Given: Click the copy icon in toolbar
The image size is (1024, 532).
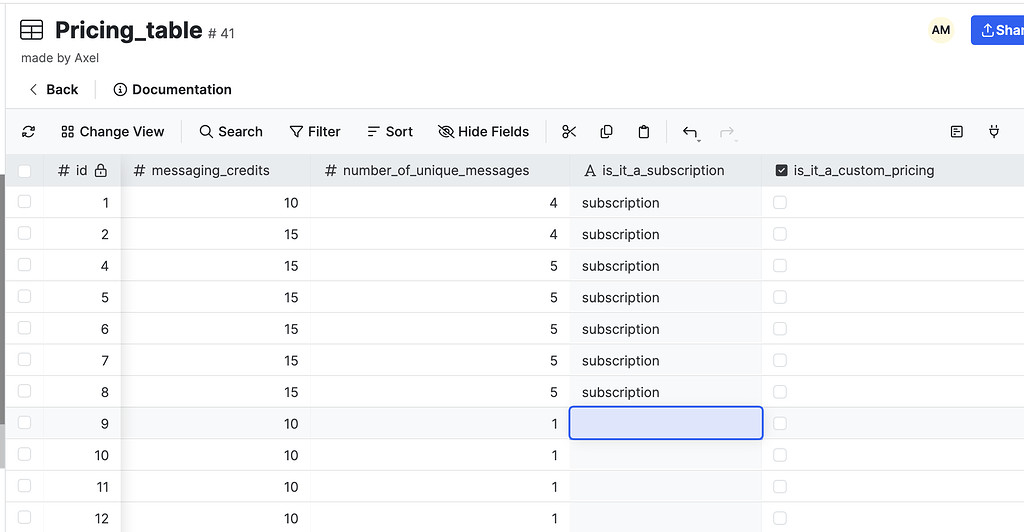Looking at the screenshot, I should tap(606, 132).
